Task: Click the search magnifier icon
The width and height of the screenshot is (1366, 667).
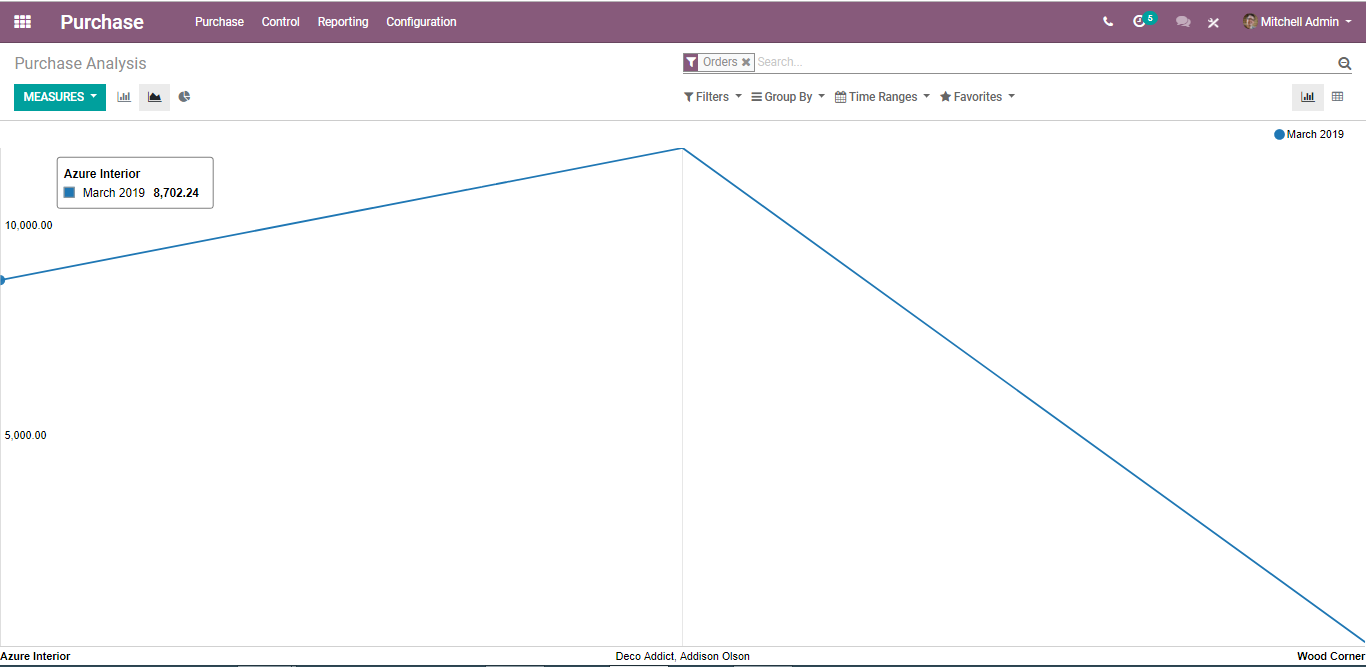Action: click(x=1344, y=63)
